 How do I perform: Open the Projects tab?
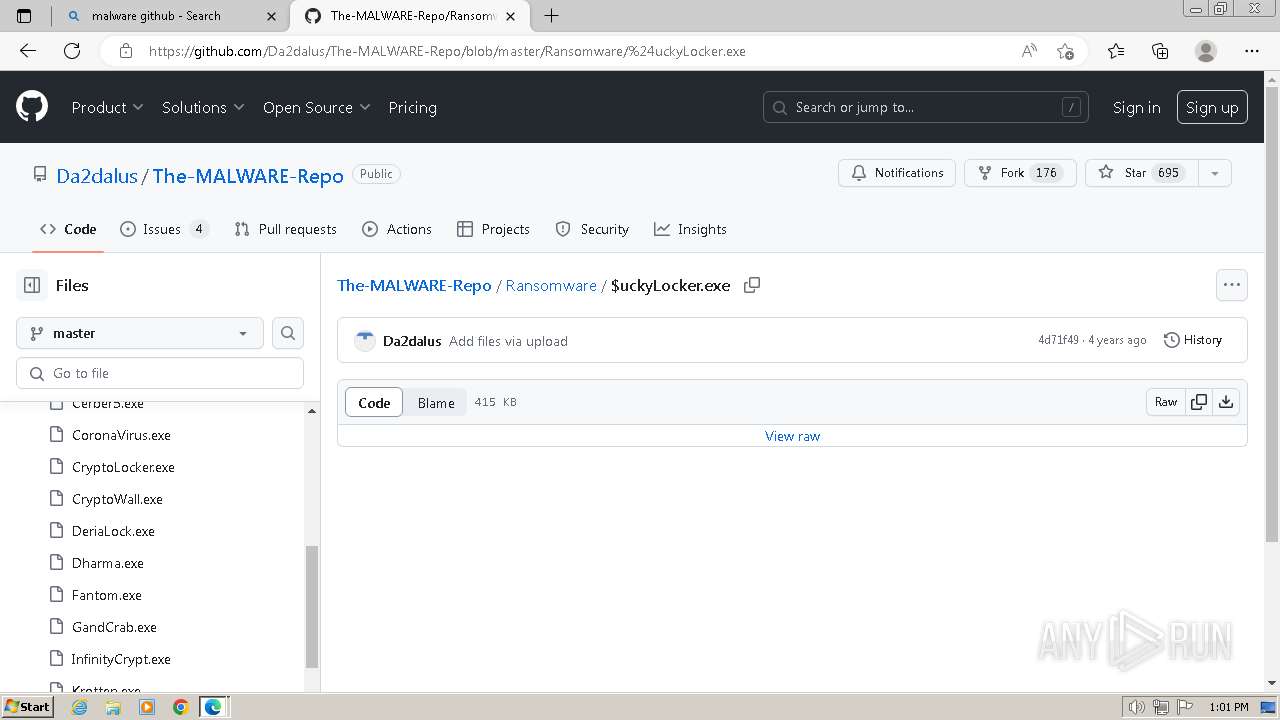click(493, 229)
